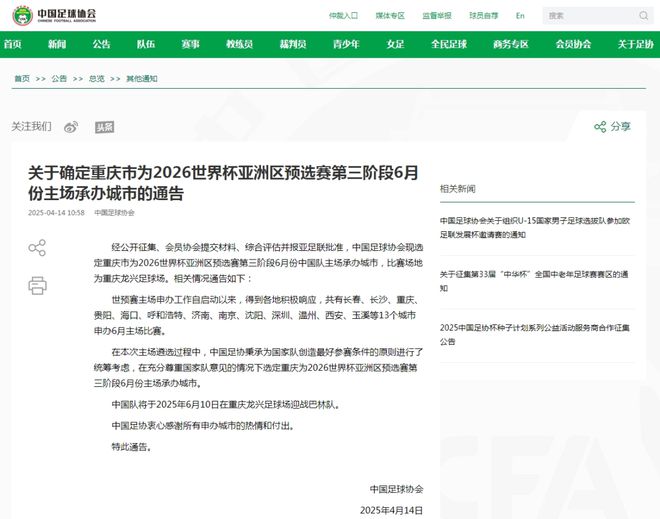Switch language with the En link
The width and height of the screenshot is (660, 519).
pos(520,16)
